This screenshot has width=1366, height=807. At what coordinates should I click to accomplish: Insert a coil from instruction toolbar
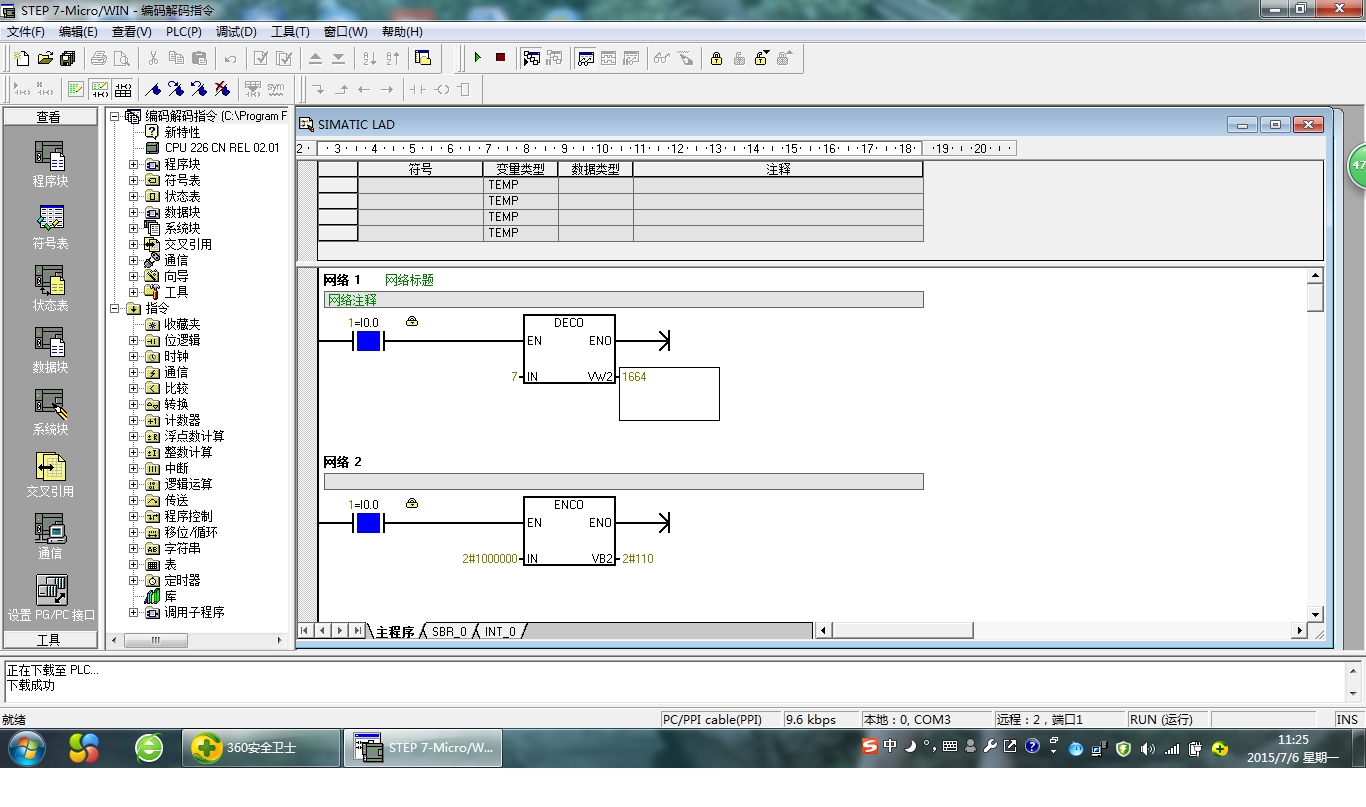coord(441,89)
